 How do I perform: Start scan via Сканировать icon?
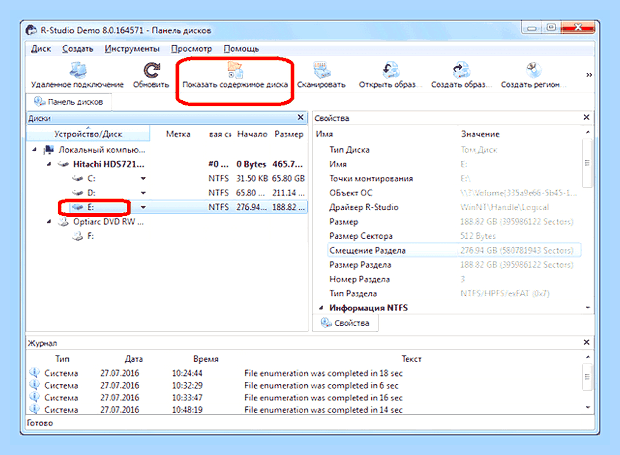coord(321,70)
